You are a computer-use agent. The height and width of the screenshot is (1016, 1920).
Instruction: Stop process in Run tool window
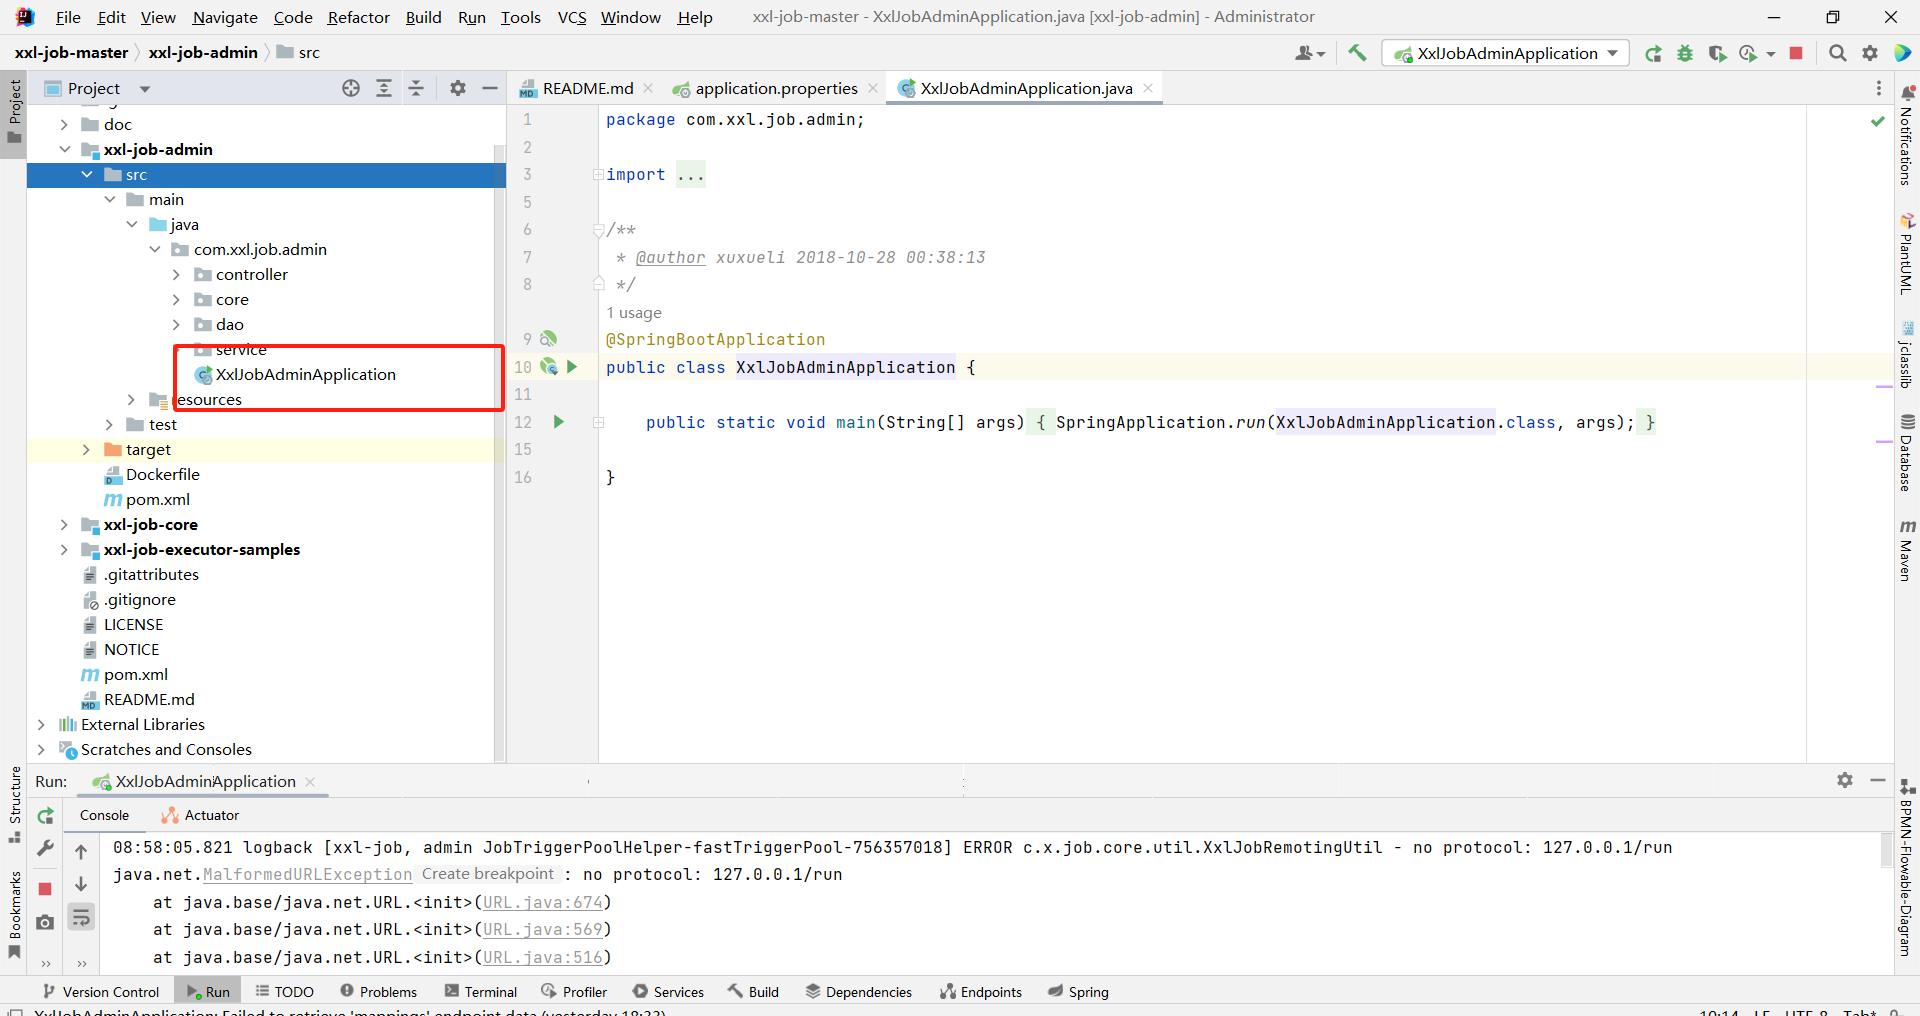(x=45, y=889)
